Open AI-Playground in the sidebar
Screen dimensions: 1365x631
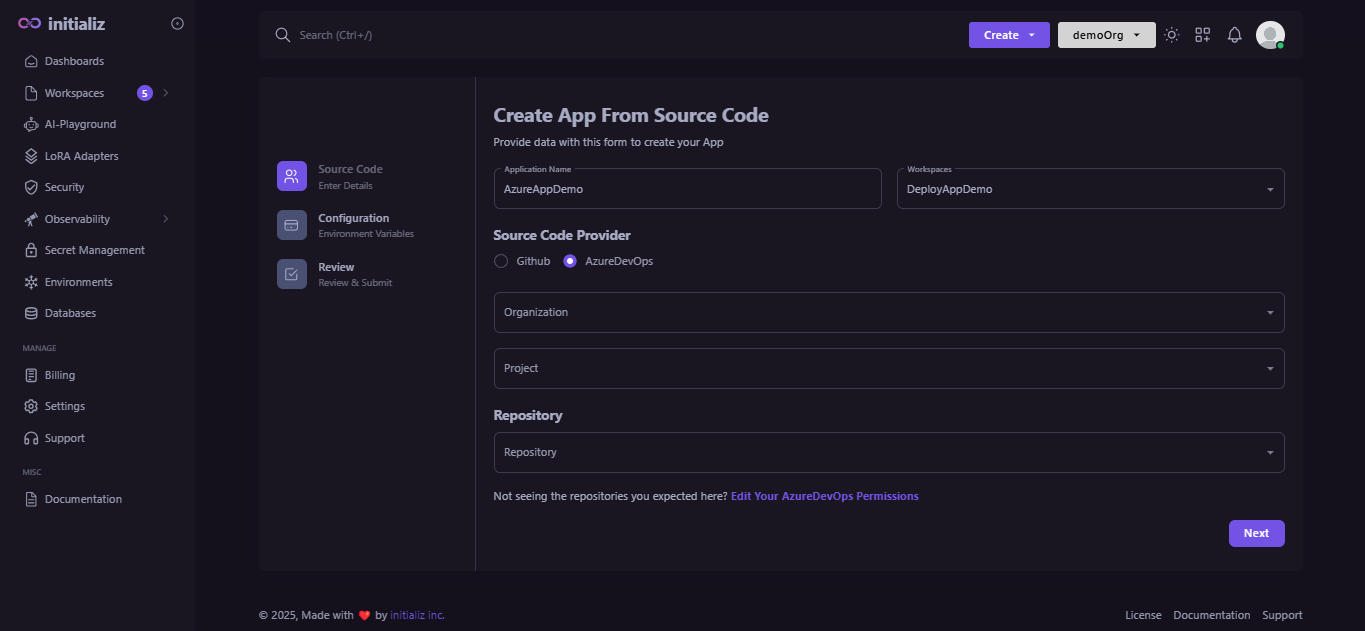(x=80, y=124)
